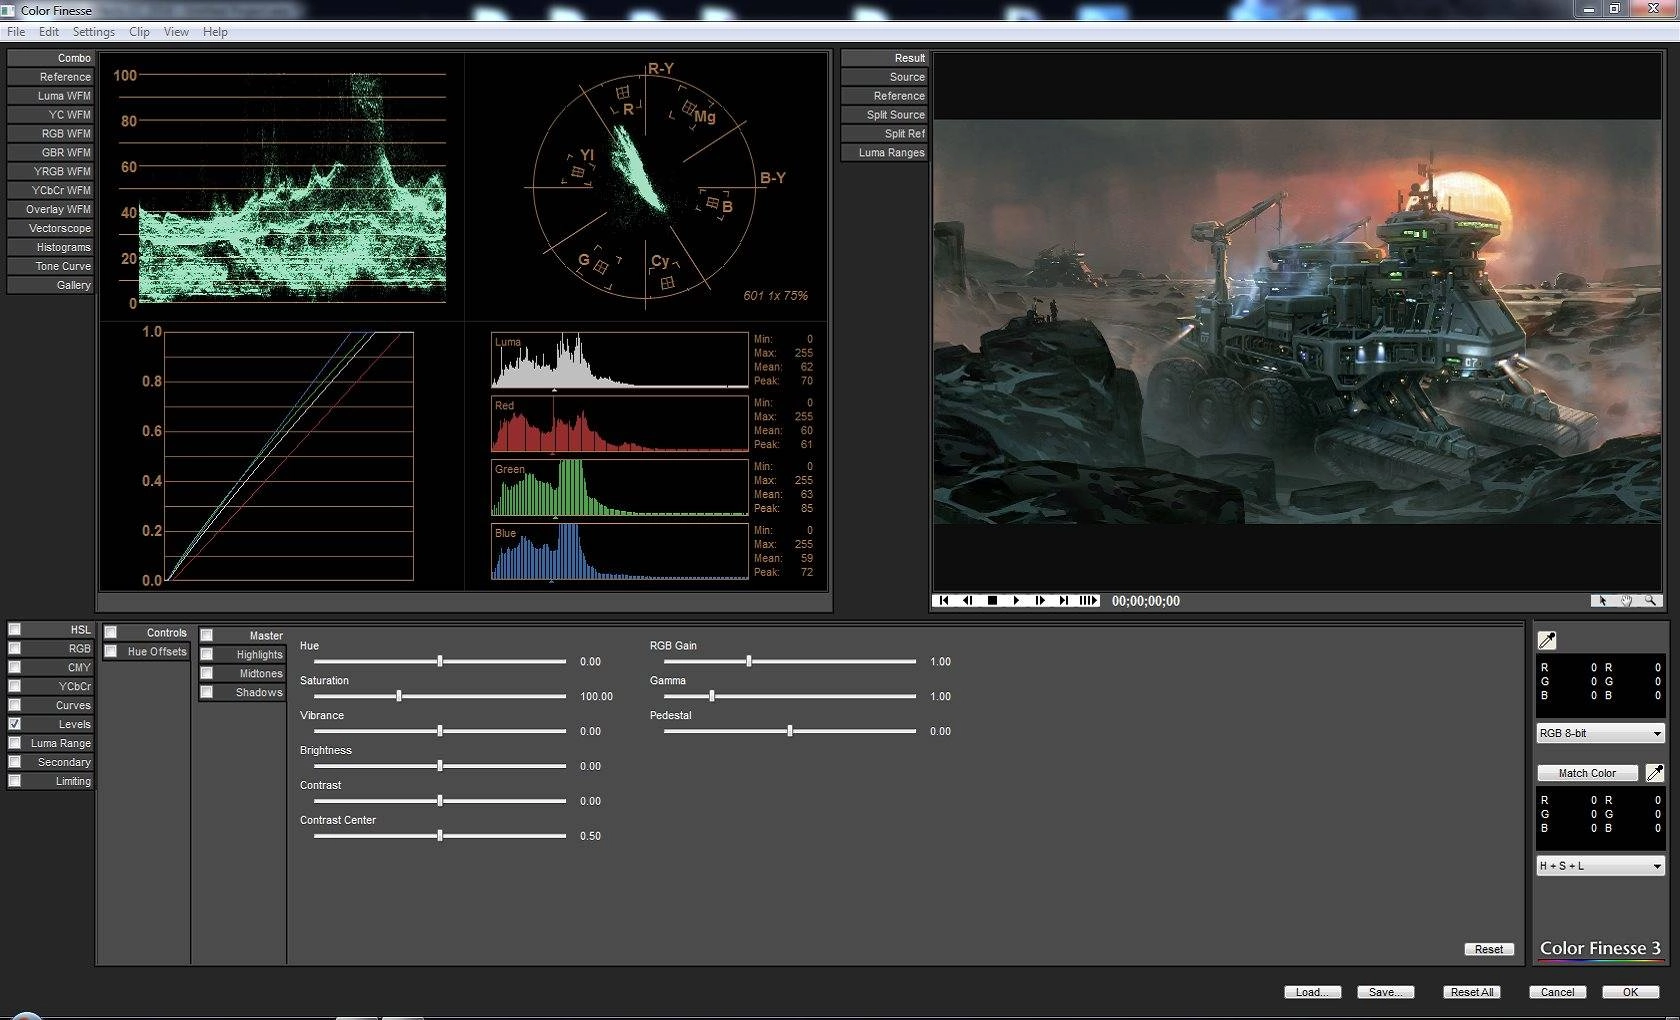The width and height of the screenshot is (1680, 1020).
Task: Uncheck the Levels checkbox
Action: point(15,724)
